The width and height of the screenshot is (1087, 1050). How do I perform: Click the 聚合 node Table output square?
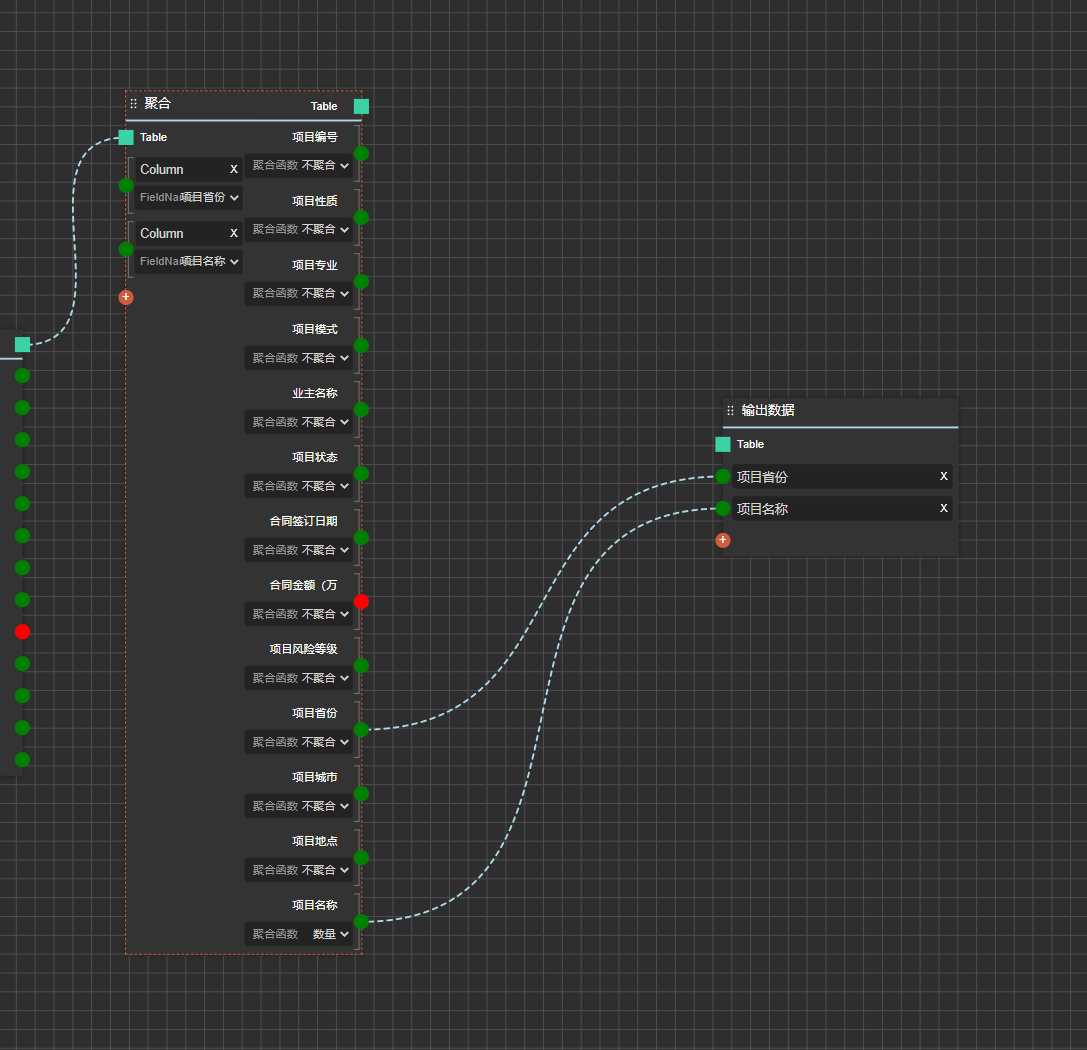click(x=361, y=106)
